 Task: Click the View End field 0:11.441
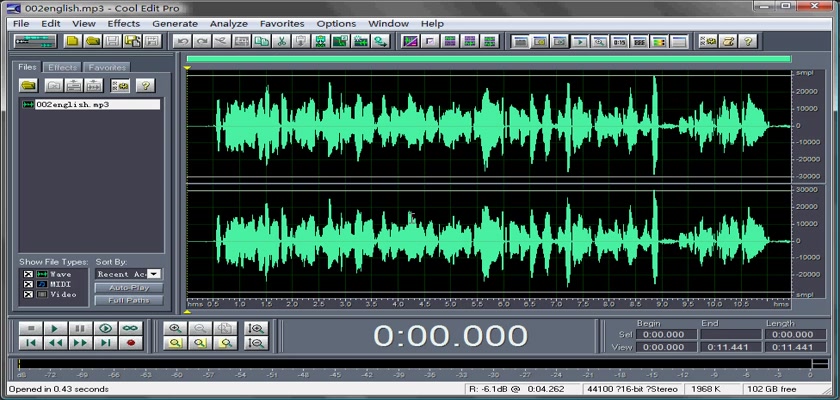click(x=731, y=347)
